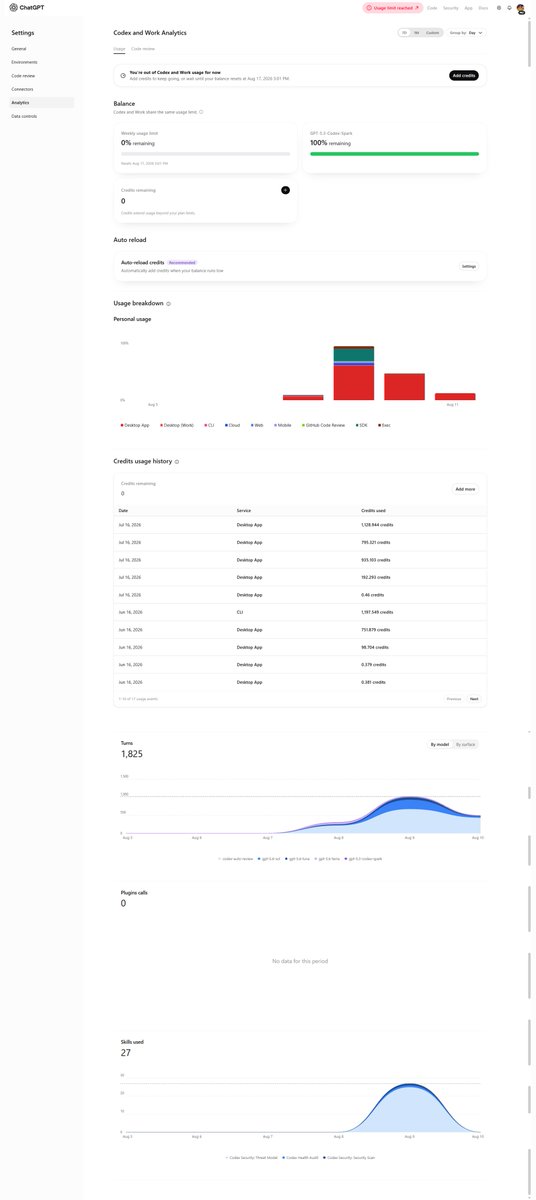
Task: Toggle Cloud legend entry
Action: pyautogui.click(x=233, y=425)
